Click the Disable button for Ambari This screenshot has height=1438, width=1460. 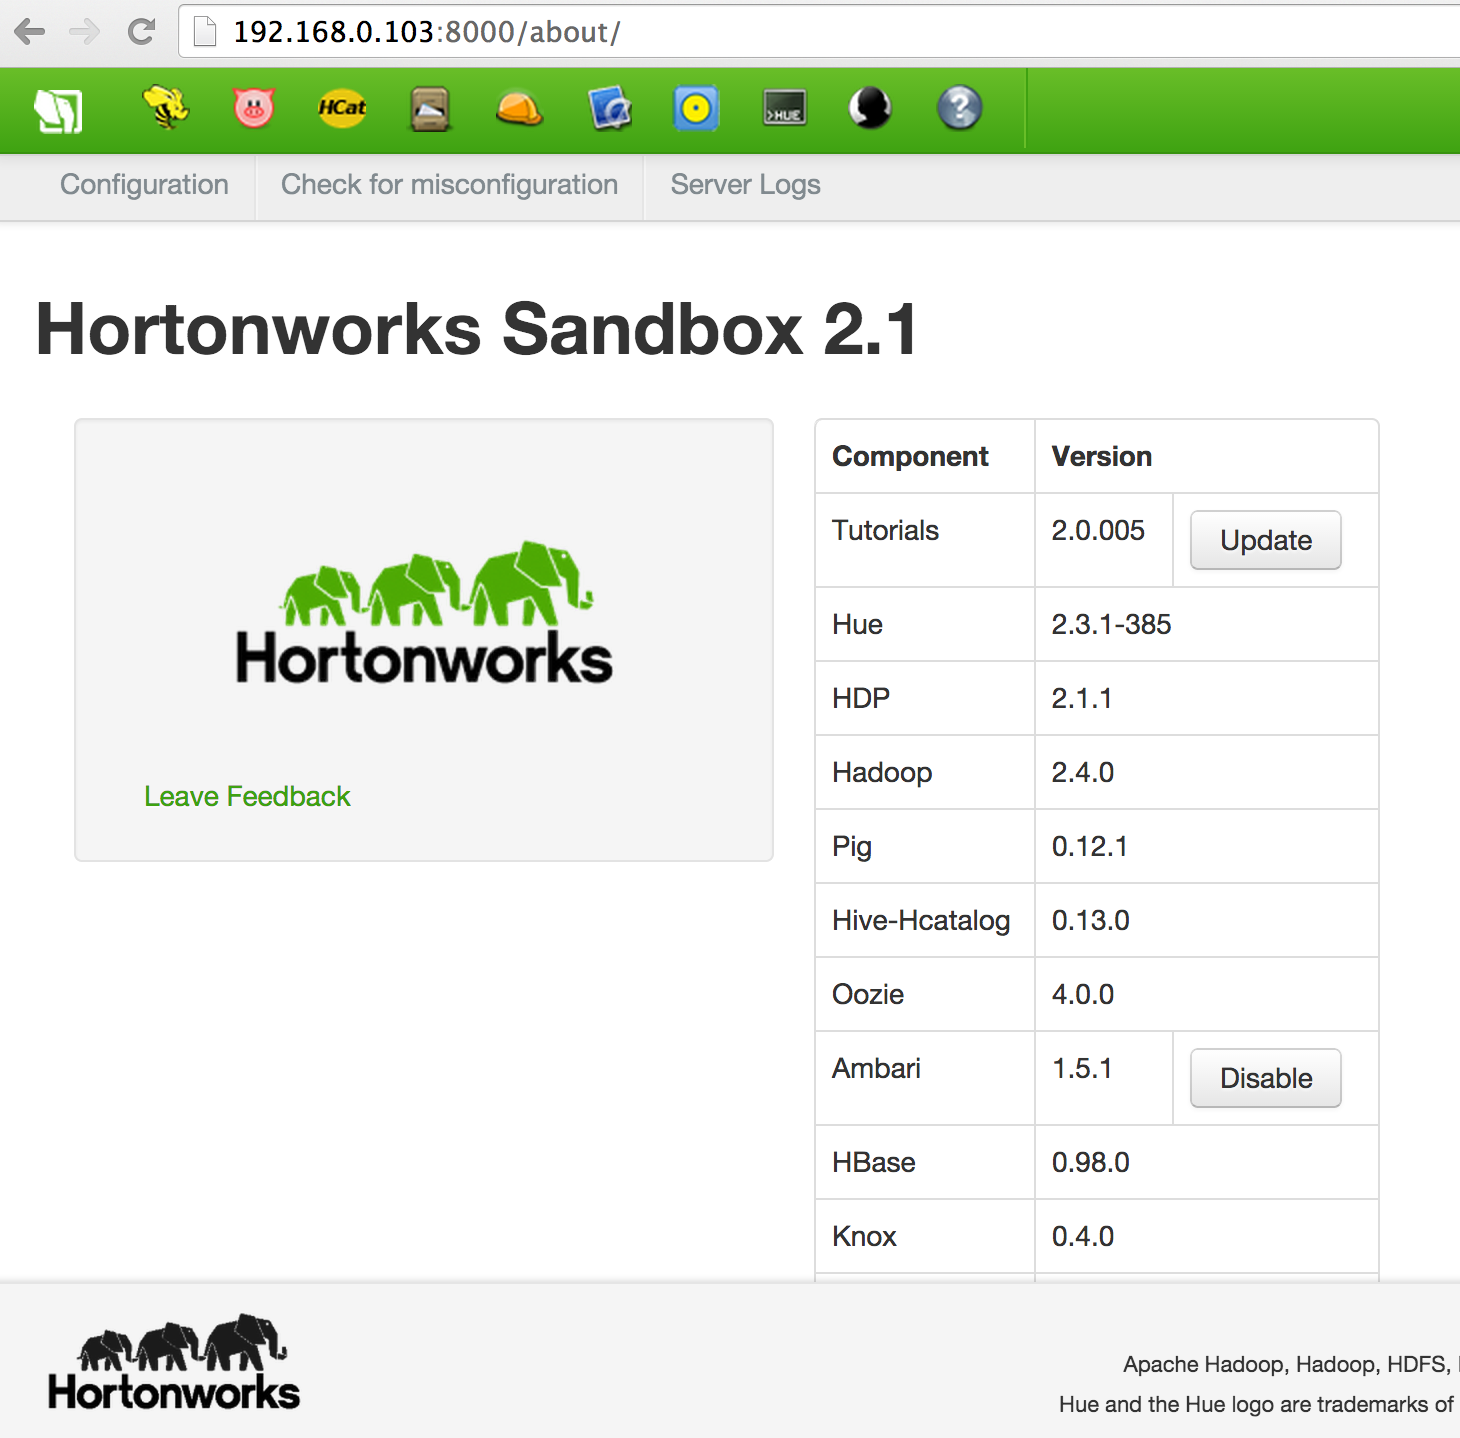point(1265,1078)
